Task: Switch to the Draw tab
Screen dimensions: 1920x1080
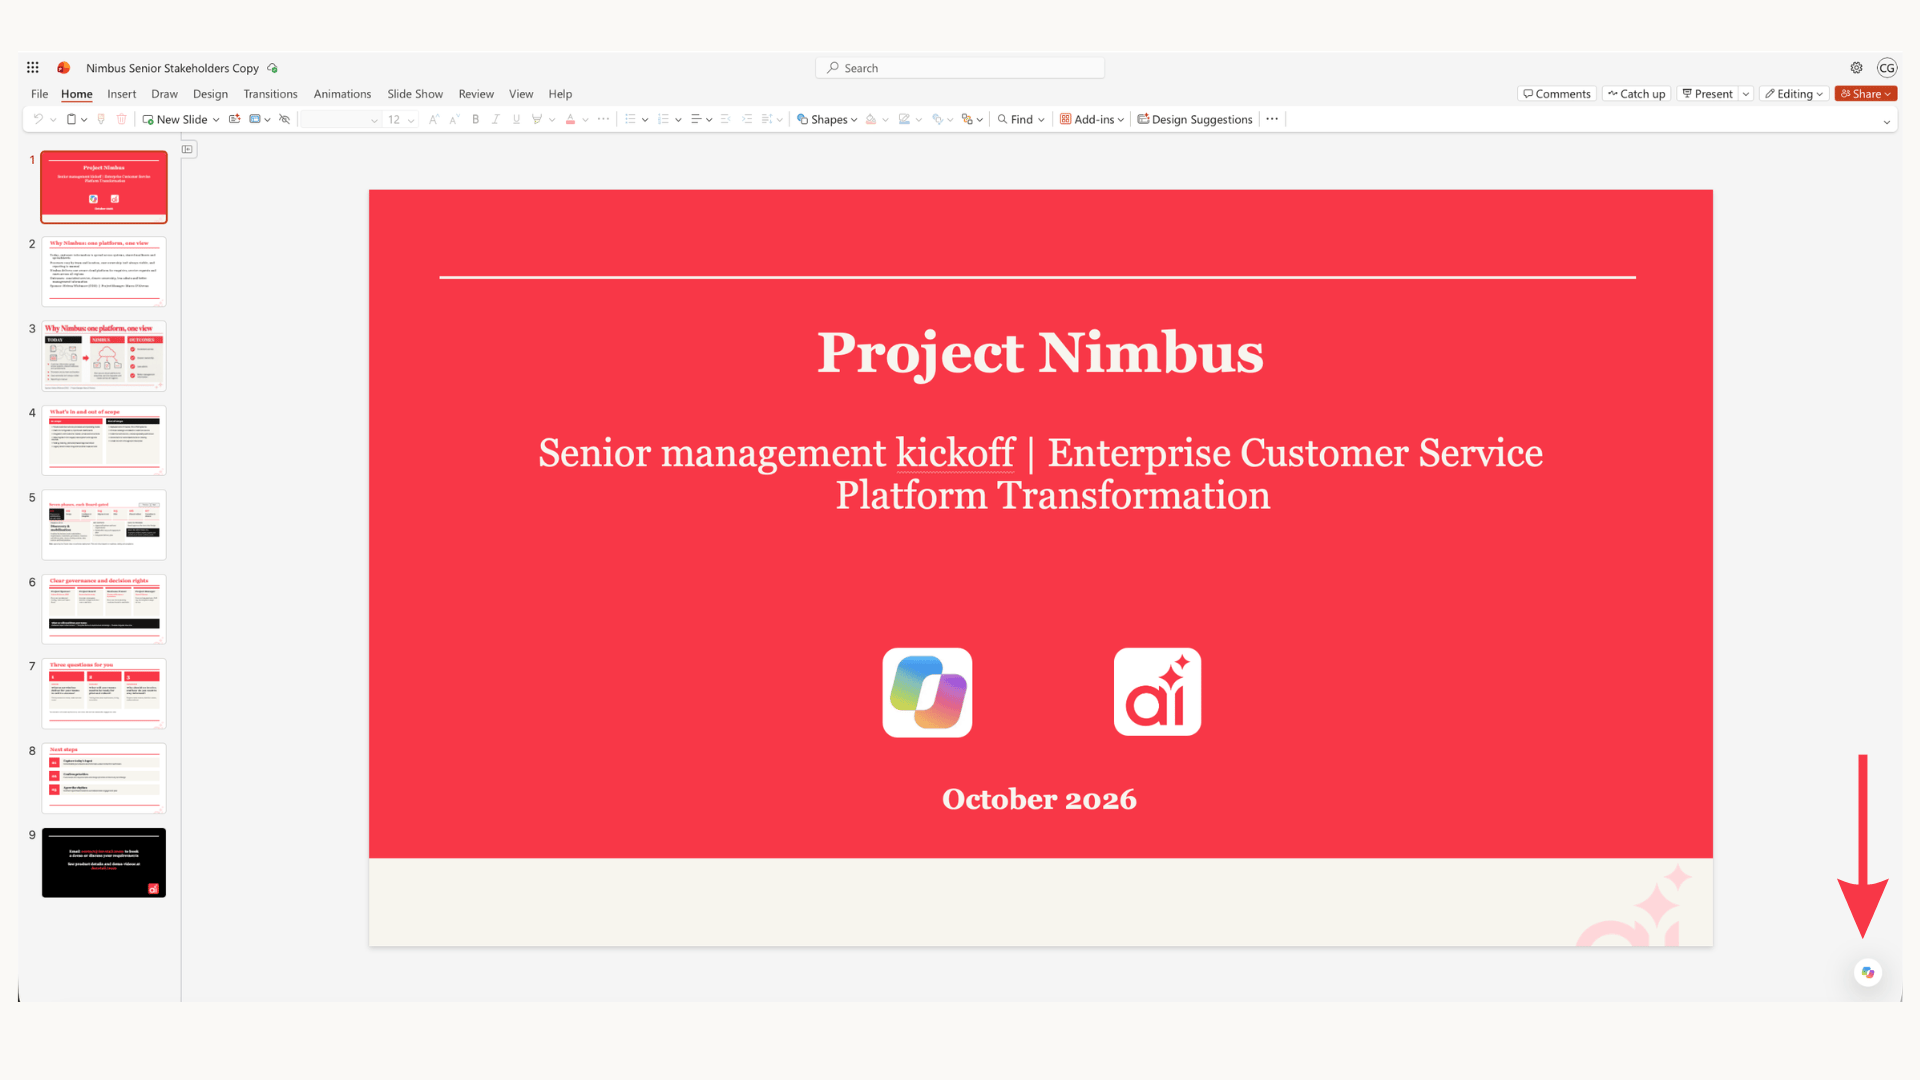Action: pyautogui.click(x=164, y=94)
